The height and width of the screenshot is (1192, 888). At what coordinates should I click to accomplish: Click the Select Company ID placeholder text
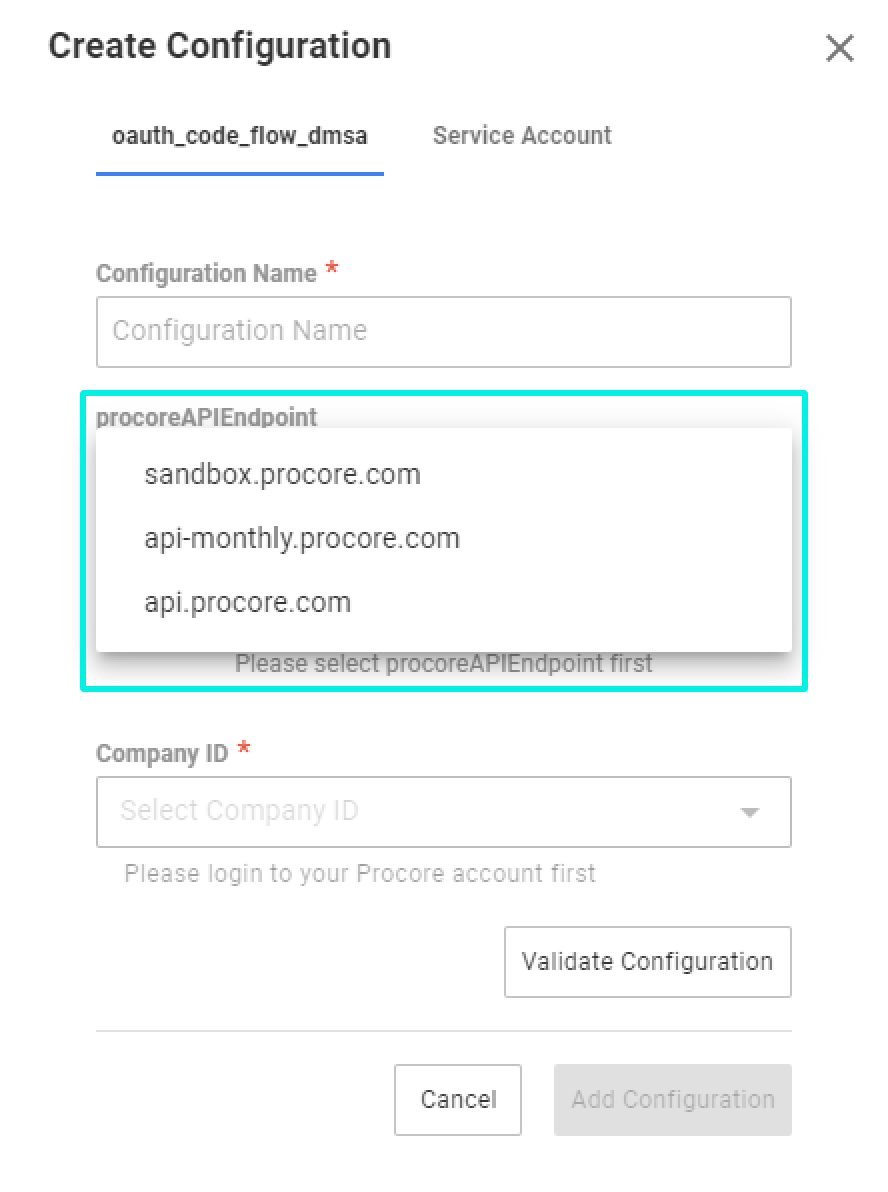(x=239, y=811)
